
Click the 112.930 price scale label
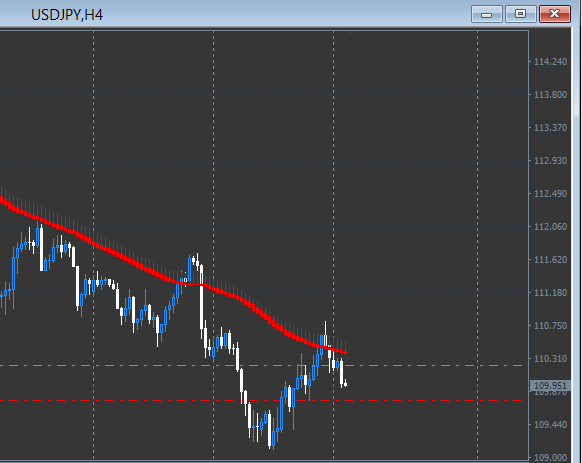click(550, 161)
